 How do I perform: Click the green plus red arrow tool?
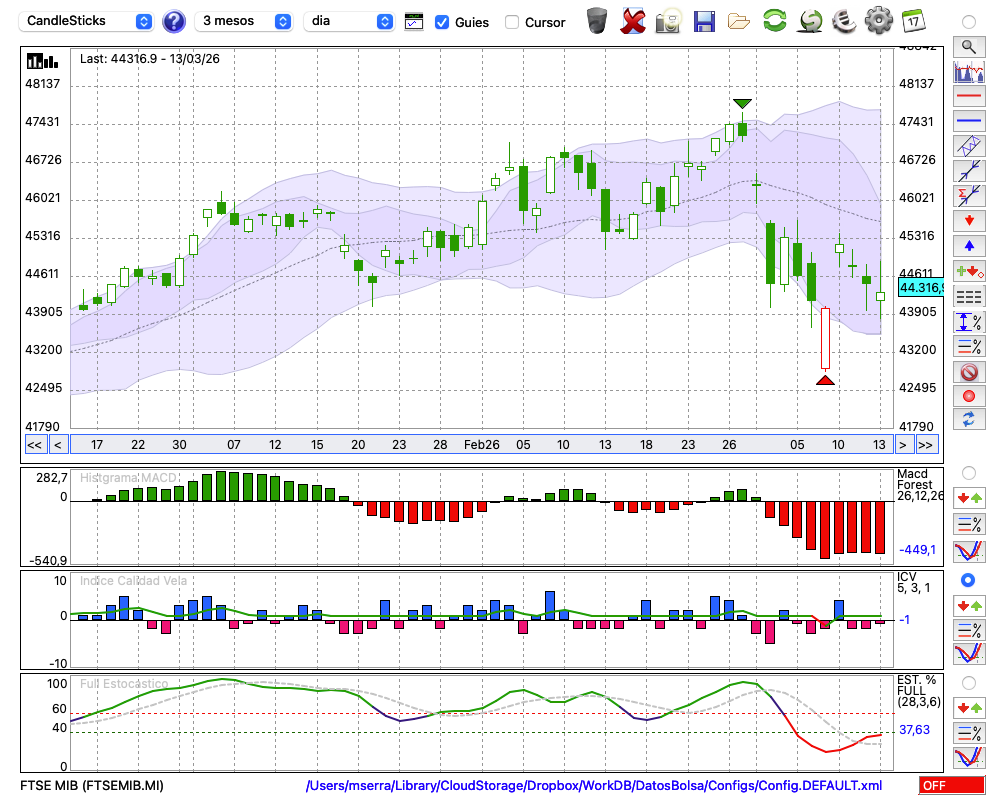coord(969,271)
